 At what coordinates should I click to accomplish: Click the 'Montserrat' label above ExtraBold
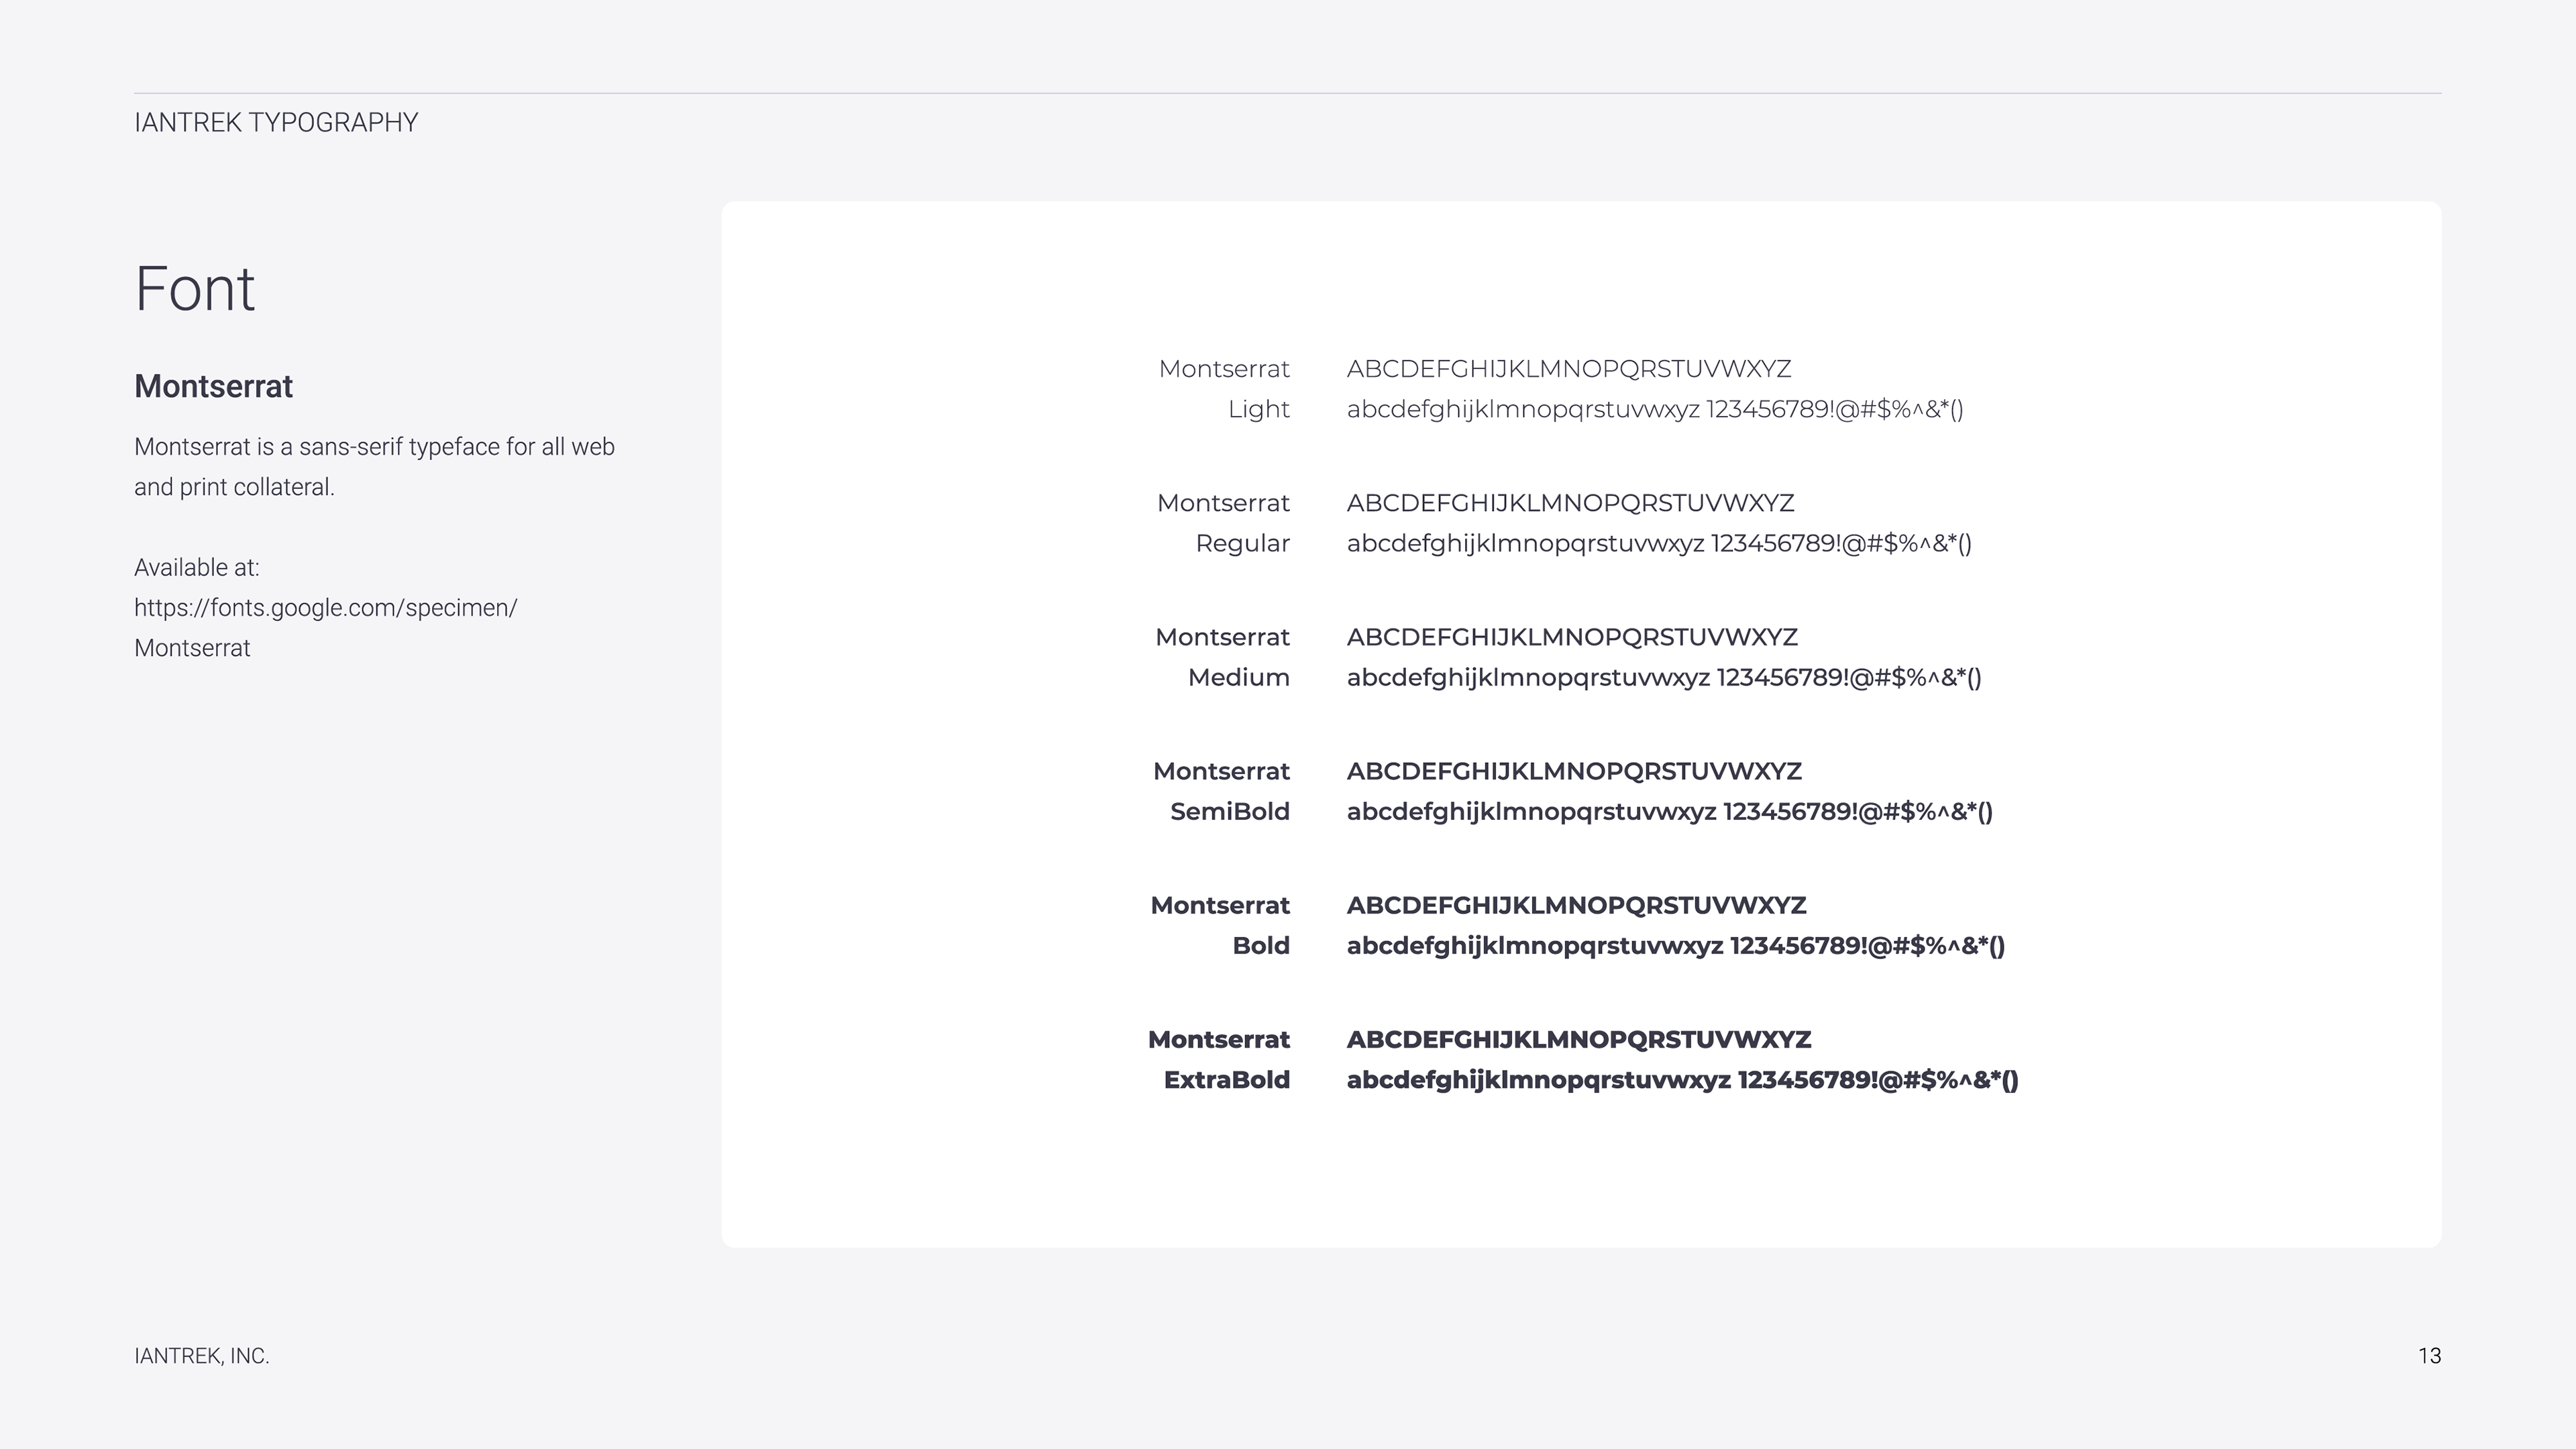pos(1219,1039)
